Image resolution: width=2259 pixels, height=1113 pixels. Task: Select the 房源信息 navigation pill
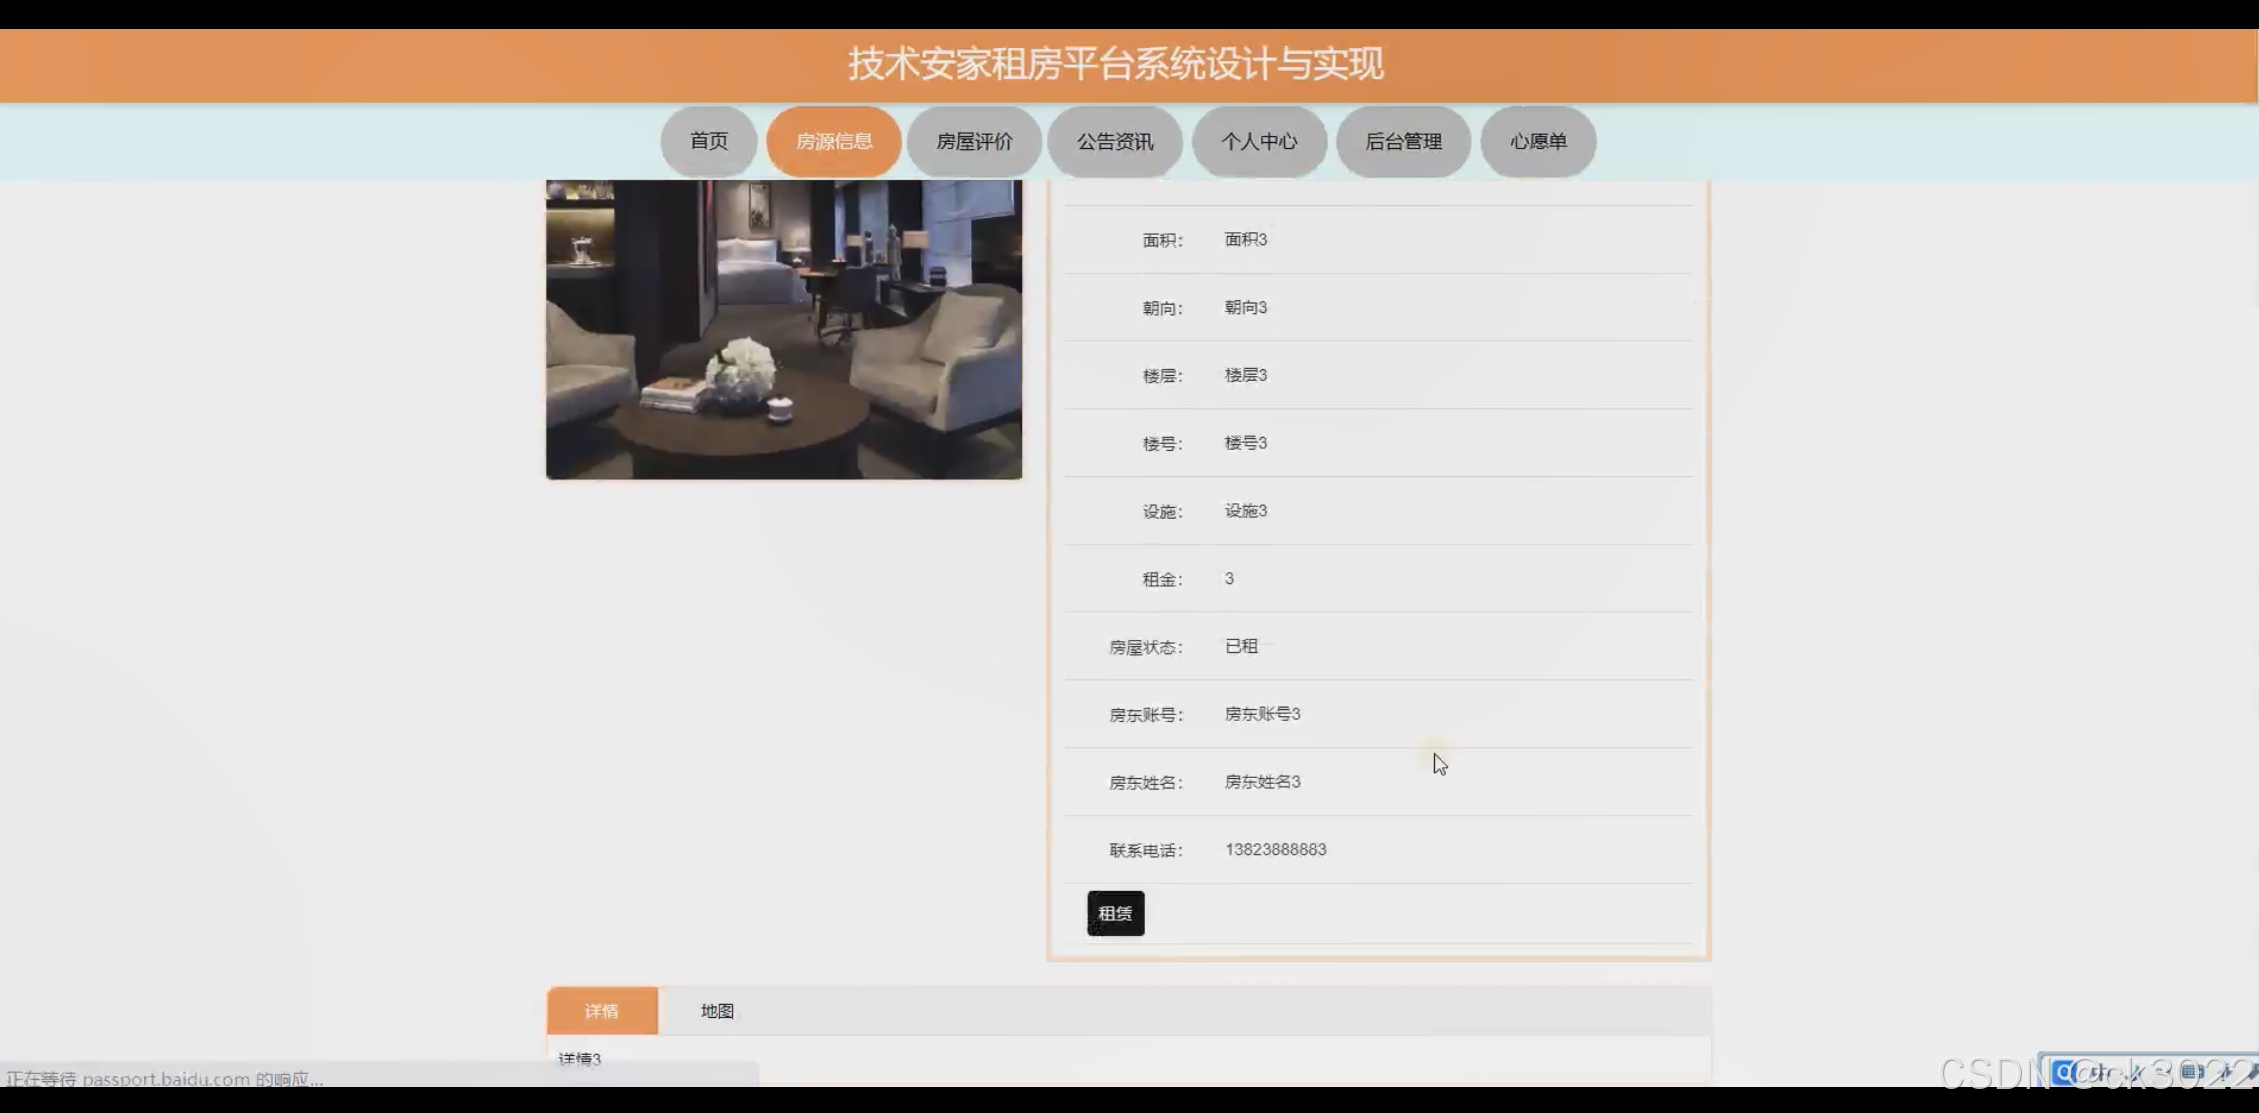tap(834, 141)
